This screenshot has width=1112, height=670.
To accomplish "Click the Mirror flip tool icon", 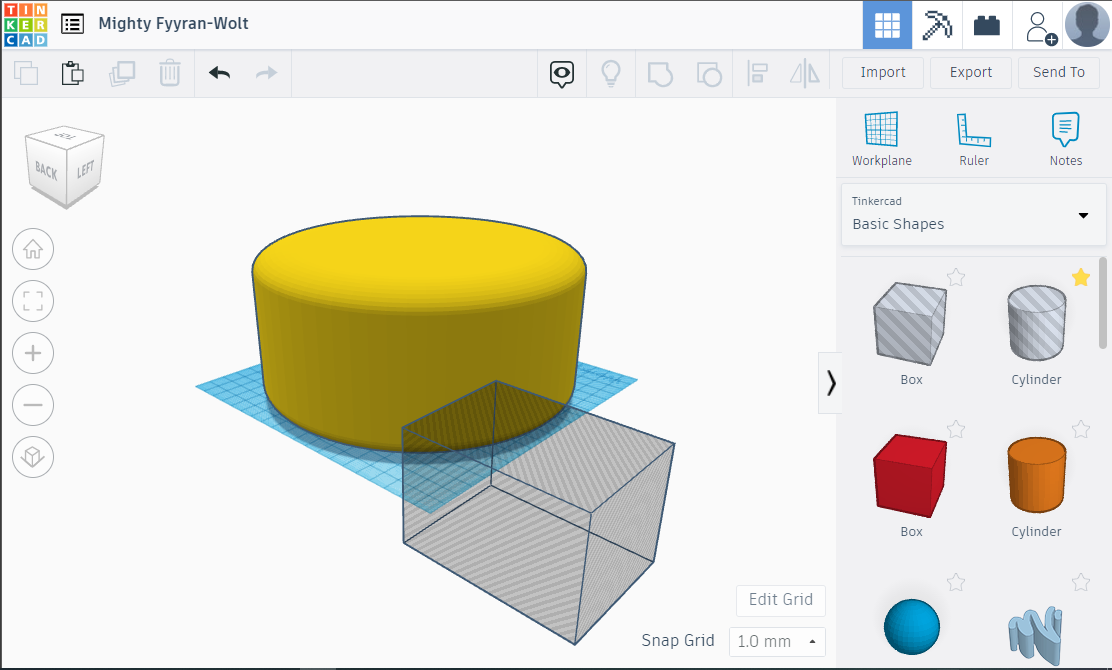I will 805,73.
